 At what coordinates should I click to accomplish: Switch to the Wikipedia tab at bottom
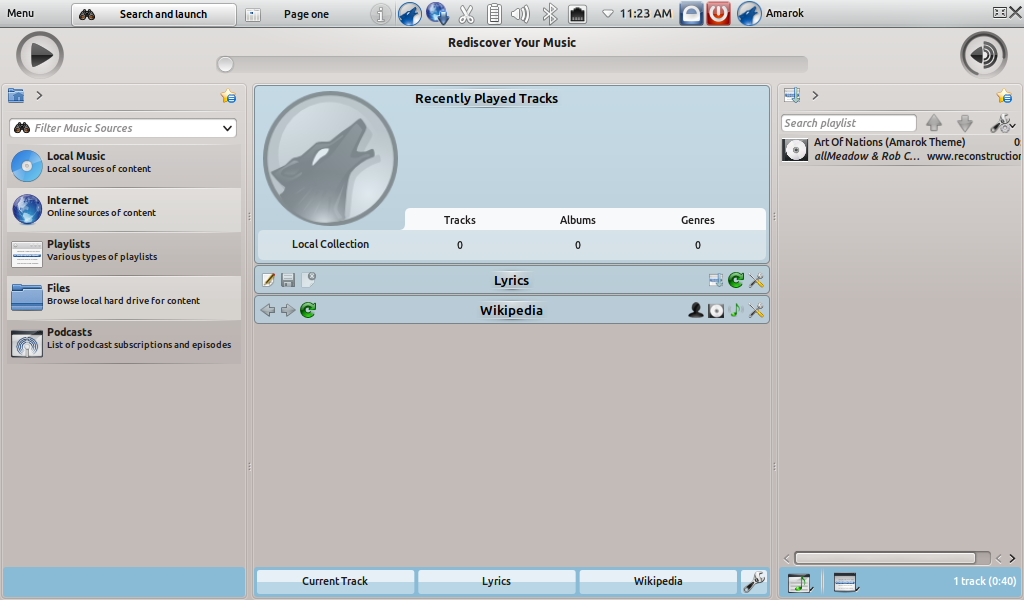(x=658, y=581)
